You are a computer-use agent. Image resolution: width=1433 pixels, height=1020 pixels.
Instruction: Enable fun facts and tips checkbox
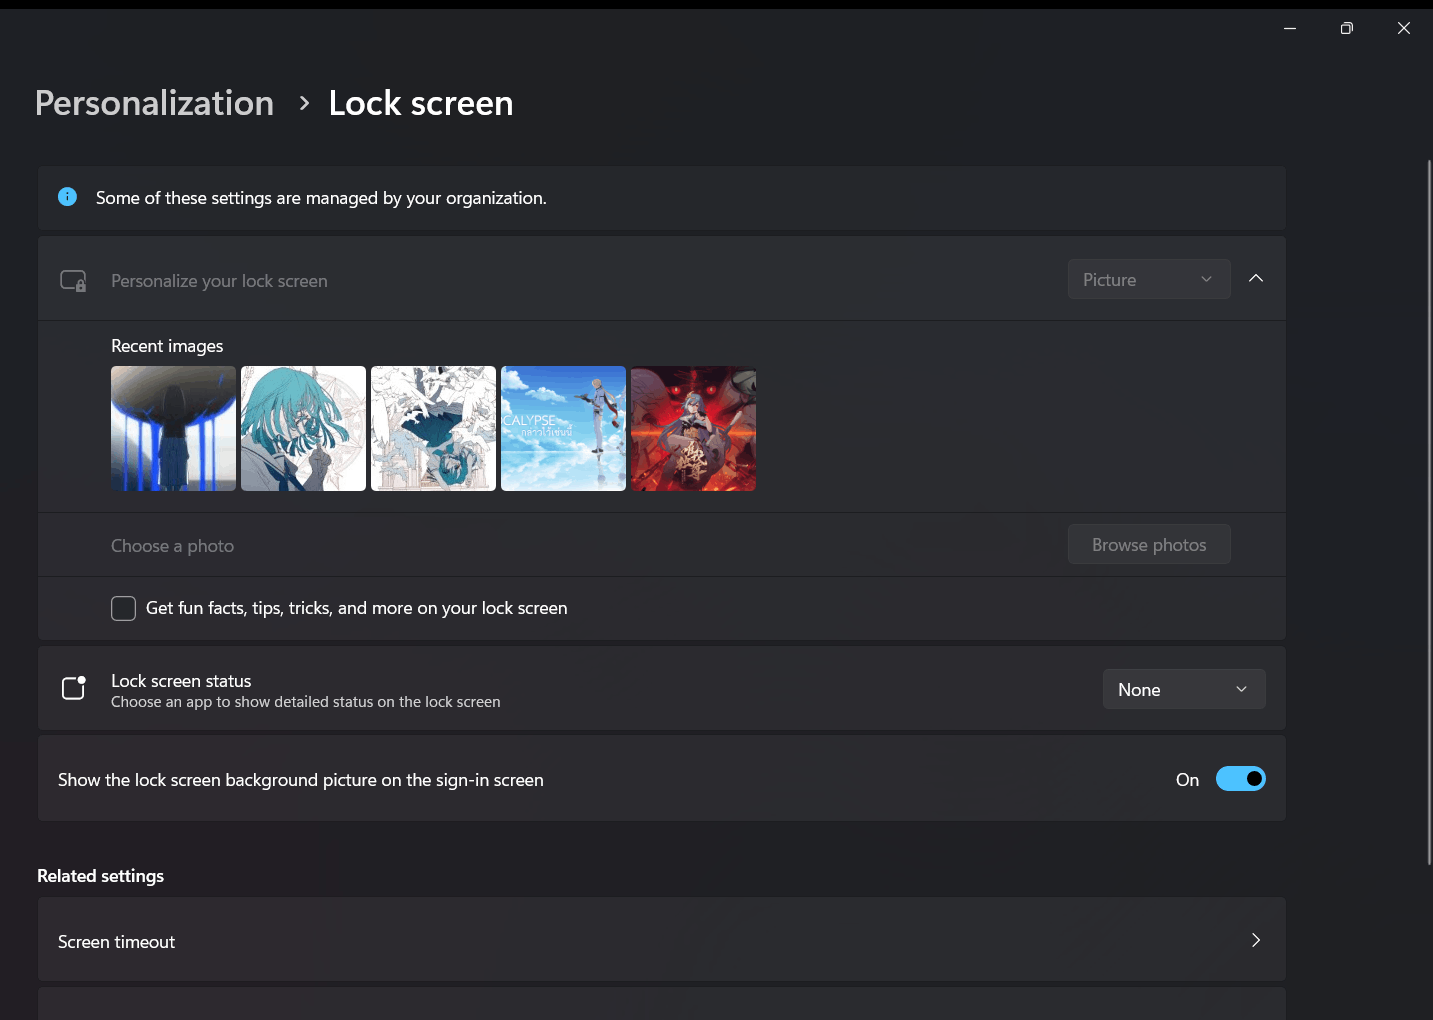[123, 608]
